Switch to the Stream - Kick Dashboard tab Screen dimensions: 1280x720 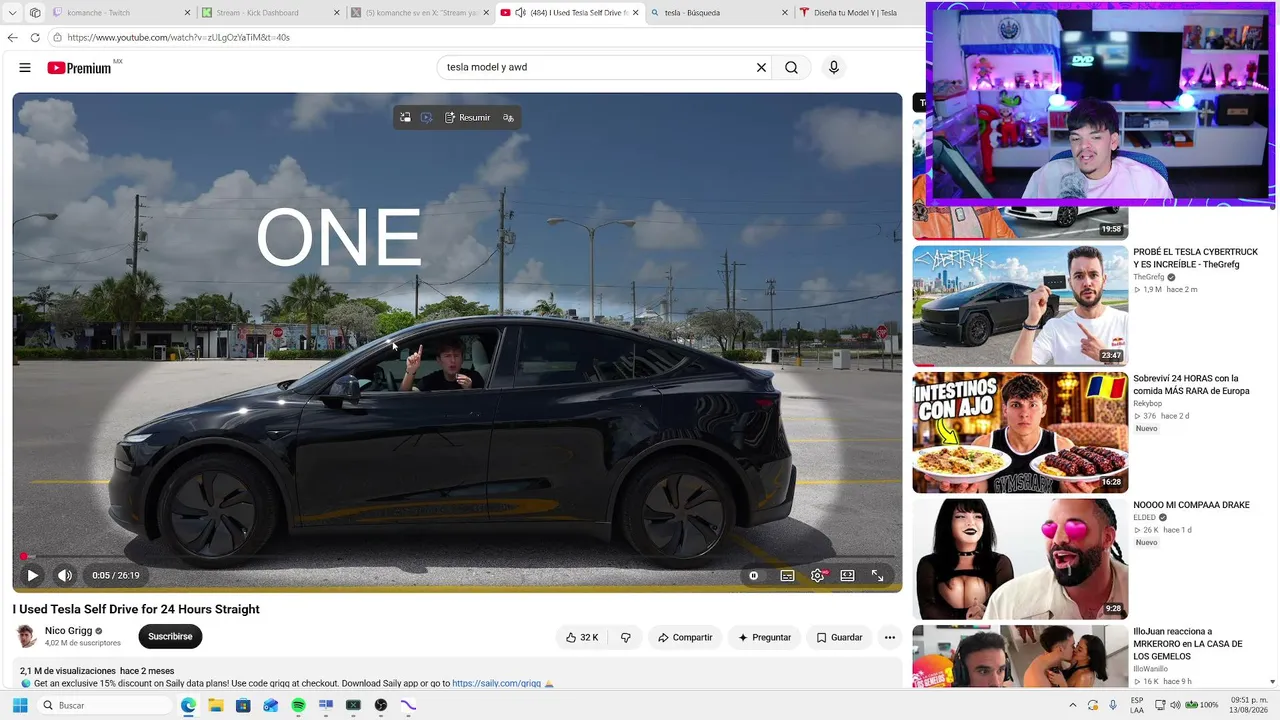(272, 13)
